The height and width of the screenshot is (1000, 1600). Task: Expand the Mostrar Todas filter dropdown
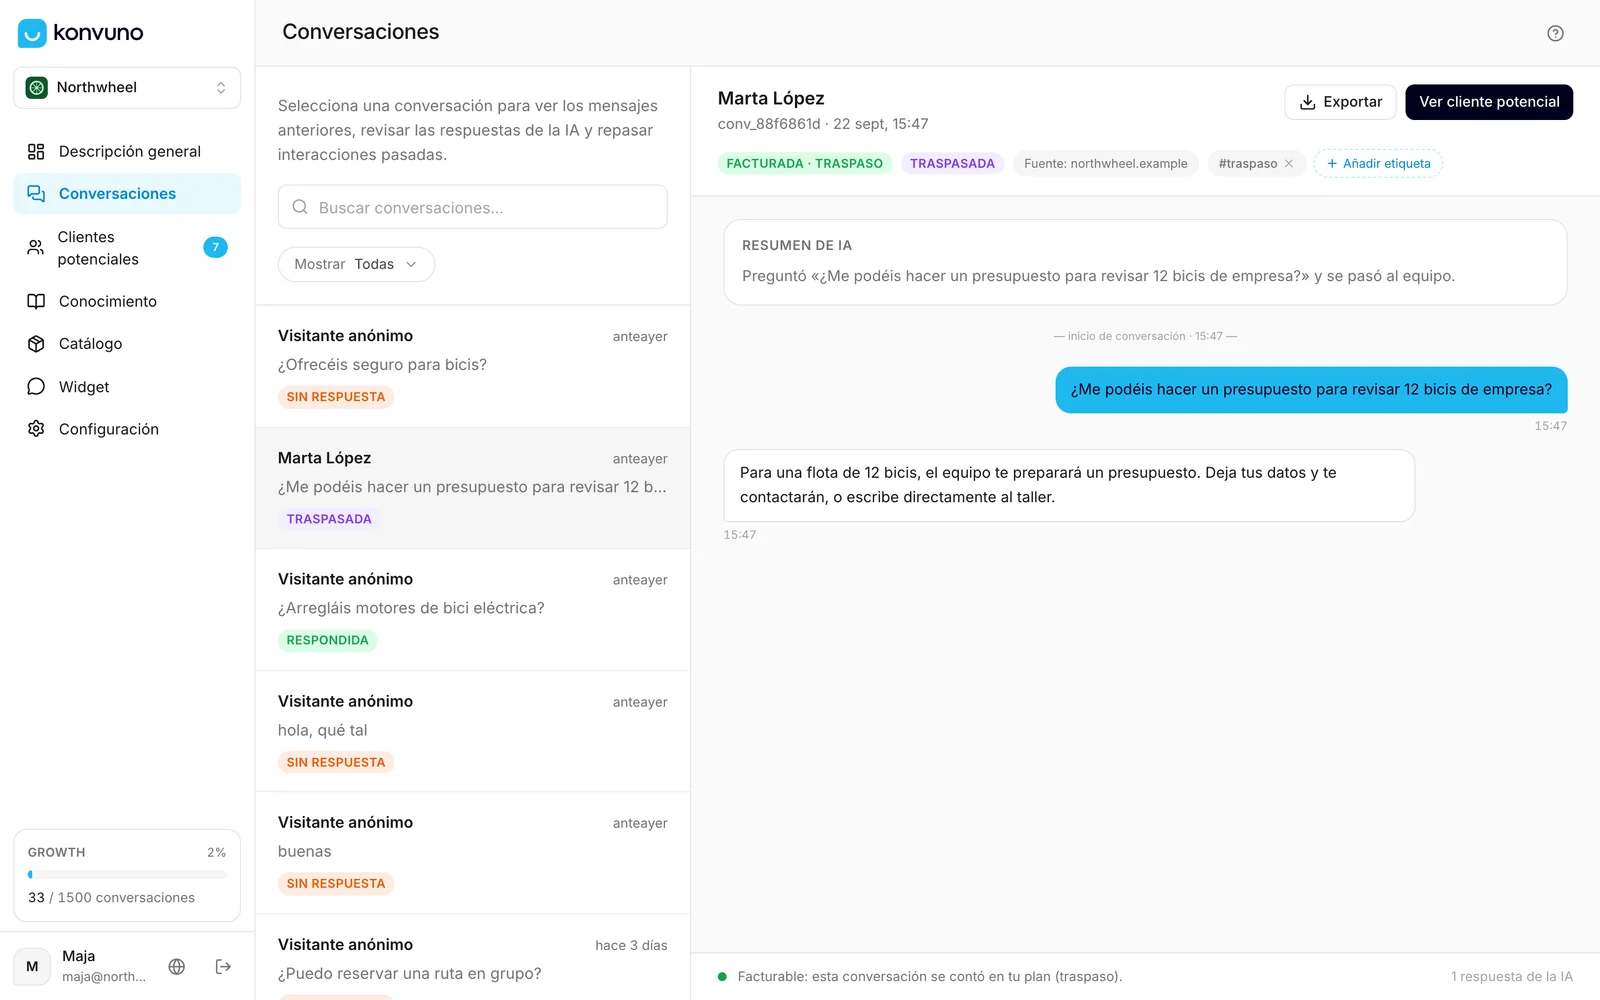pos(356,264)
